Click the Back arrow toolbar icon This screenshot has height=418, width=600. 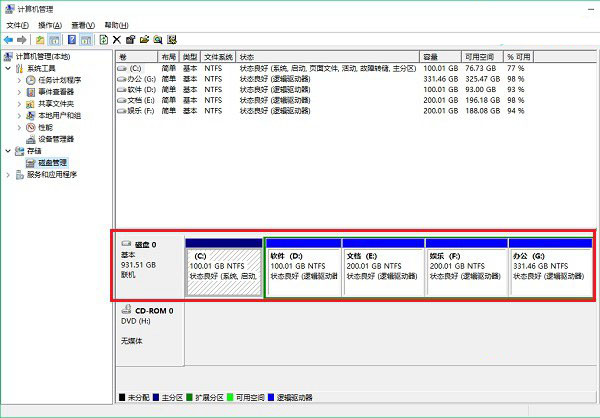coord(9,40)
